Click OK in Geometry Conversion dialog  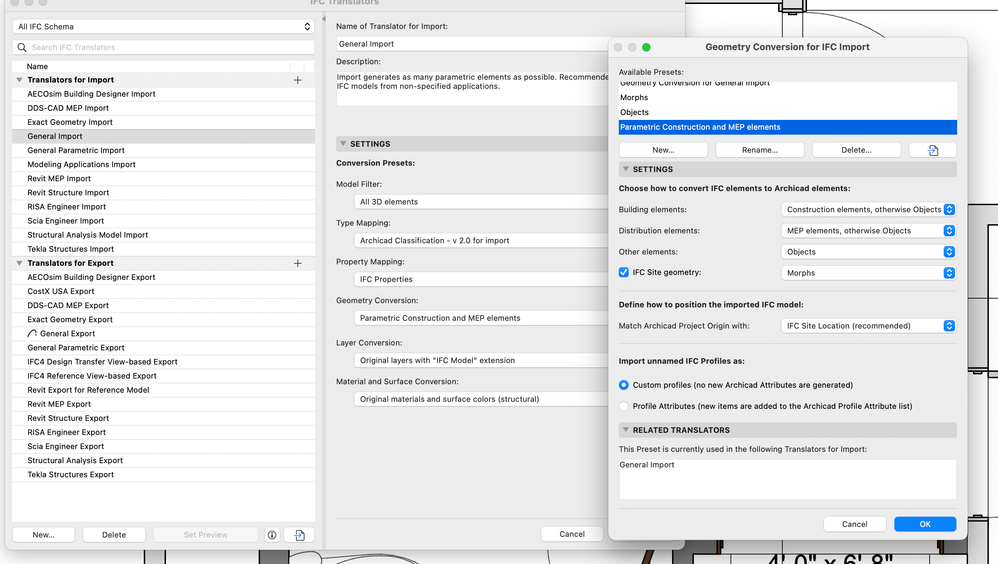click(925, 524)
